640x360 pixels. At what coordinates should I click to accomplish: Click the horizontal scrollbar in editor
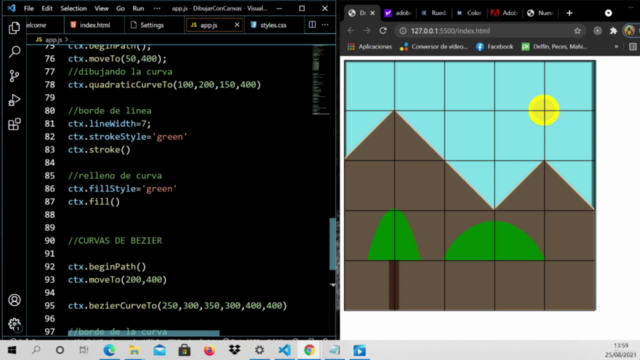(x=144, y=333)
